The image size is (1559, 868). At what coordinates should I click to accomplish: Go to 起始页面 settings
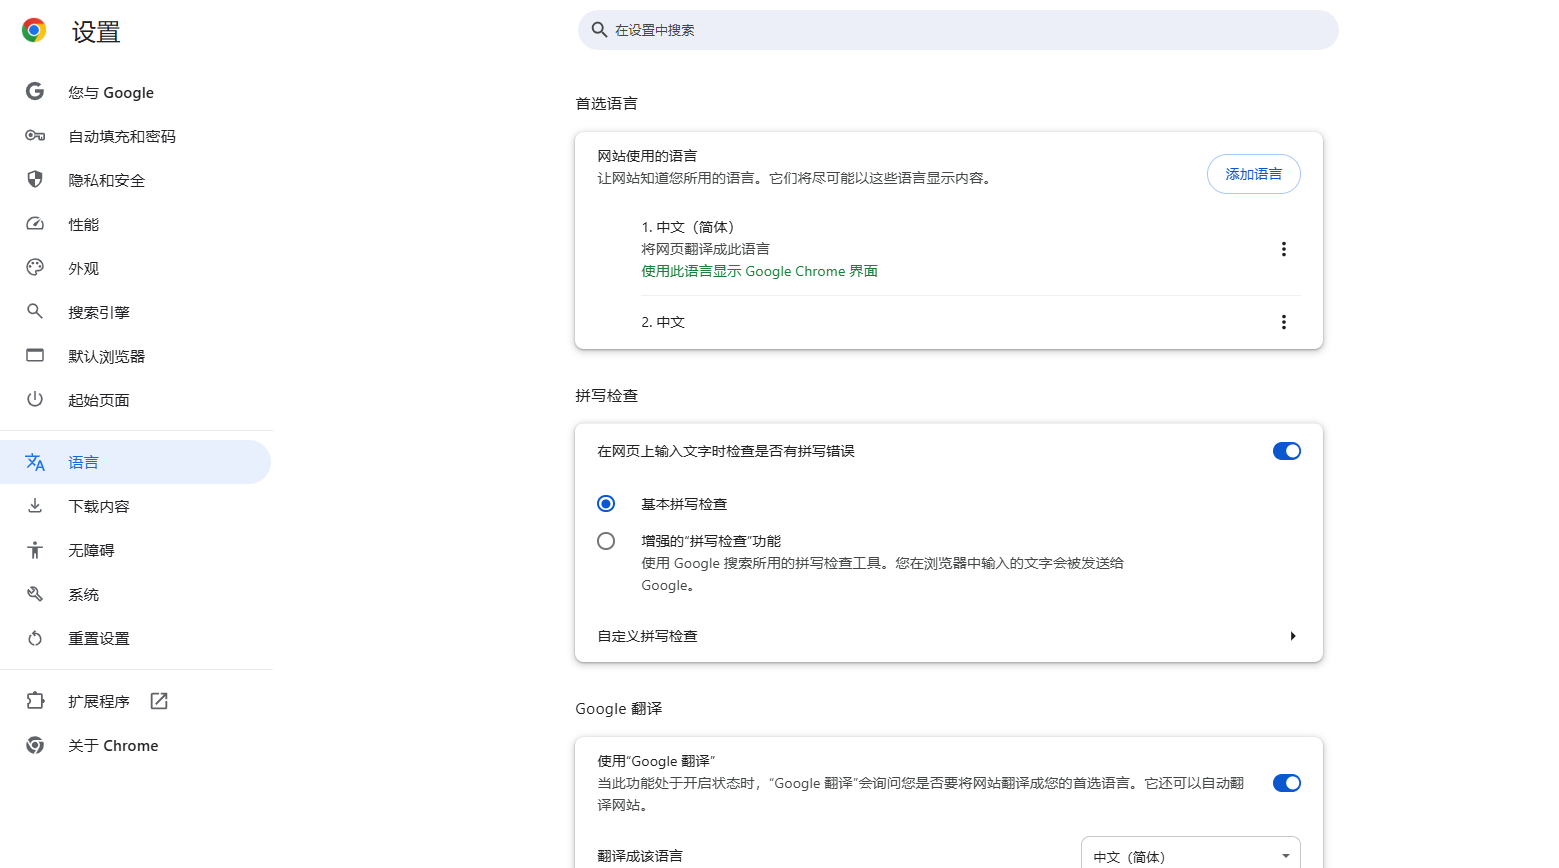click(x=135, y=400)
